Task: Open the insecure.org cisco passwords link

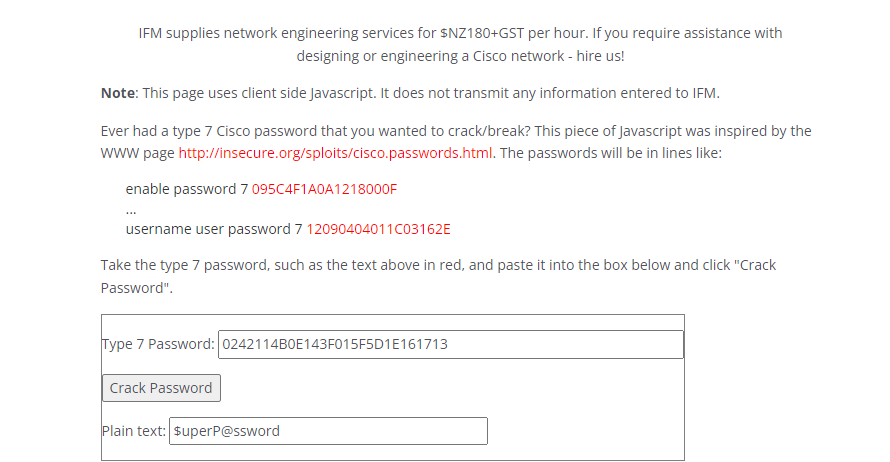Action: point(335,153)
